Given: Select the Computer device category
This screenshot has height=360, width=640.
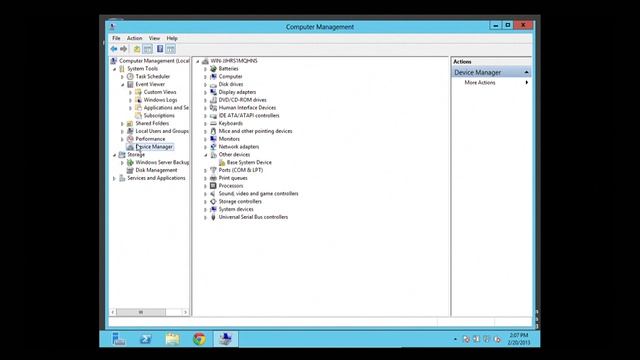Looking at the screenshot, I should pyautogui.click(x=230, y=76).
